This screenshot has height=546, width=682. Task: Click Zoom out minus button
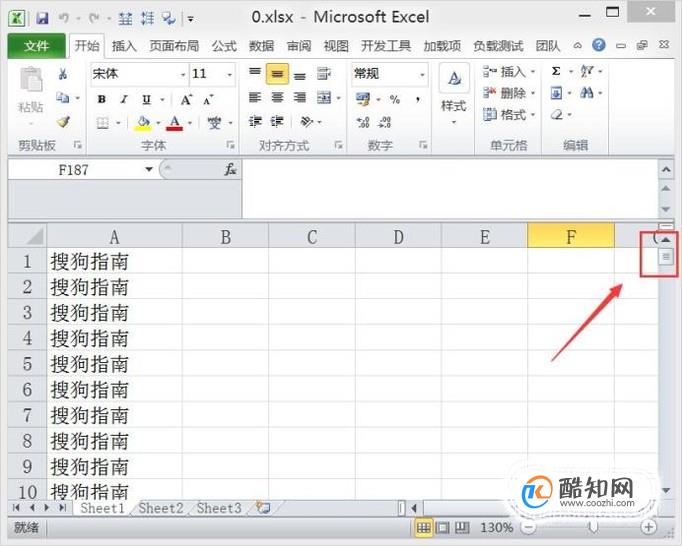click(x=528, y=528)
